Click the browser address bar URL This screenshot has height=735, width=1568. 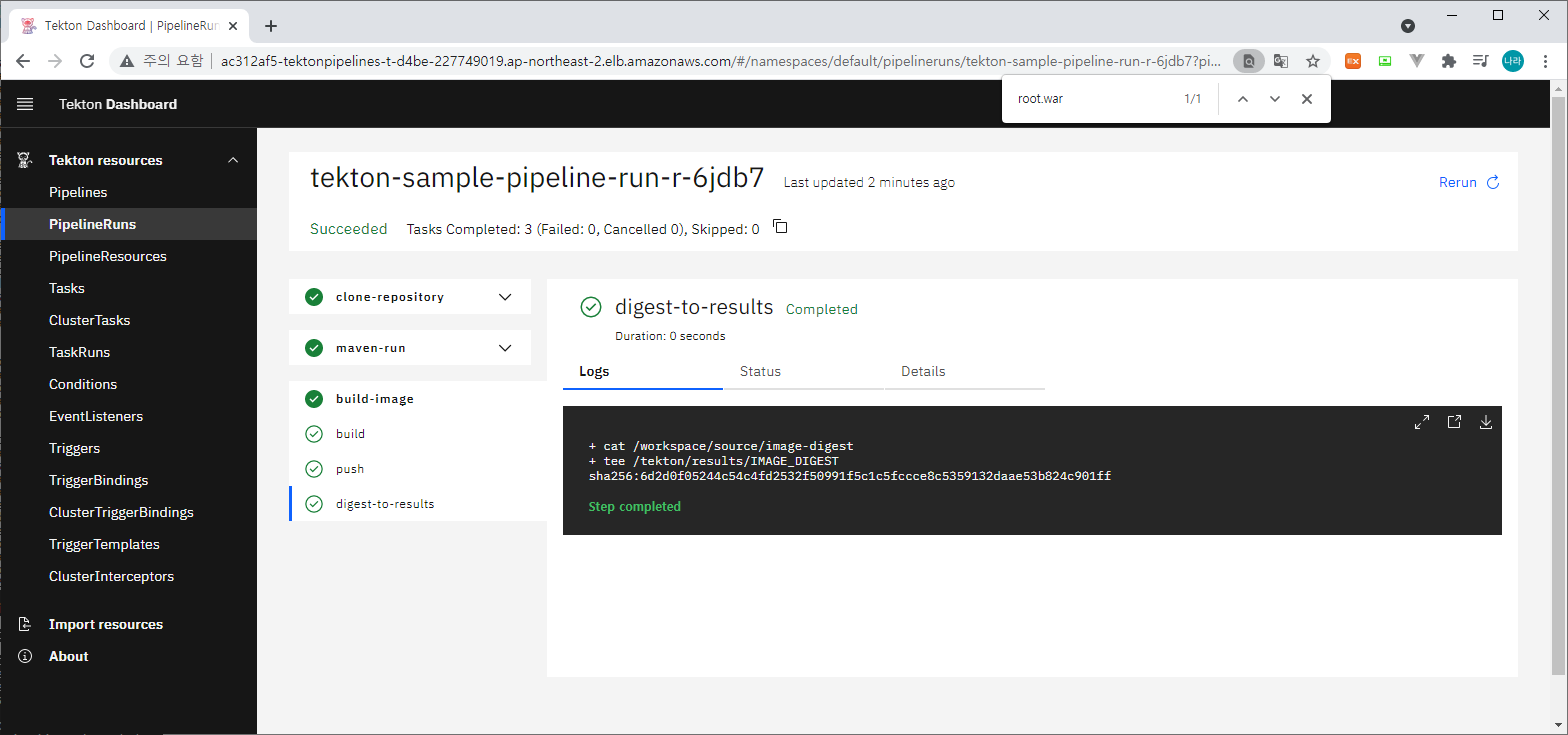720,61
